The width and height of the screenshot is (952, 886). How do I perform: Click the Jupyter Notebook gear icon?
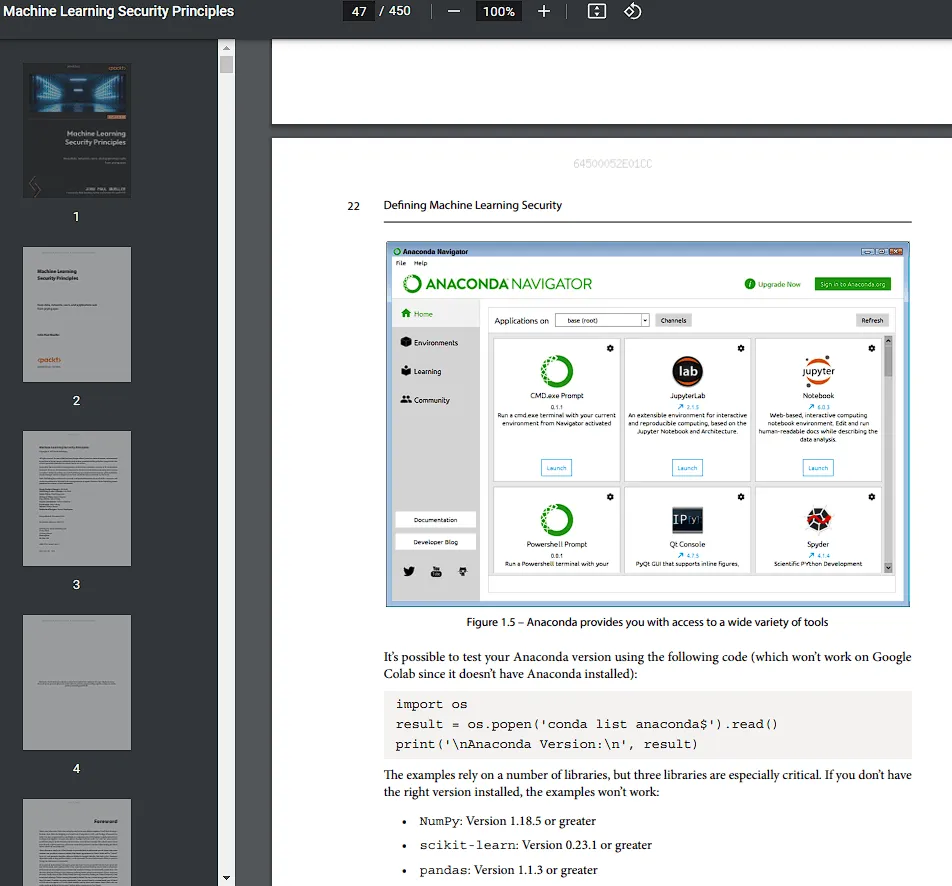point(872,348)
